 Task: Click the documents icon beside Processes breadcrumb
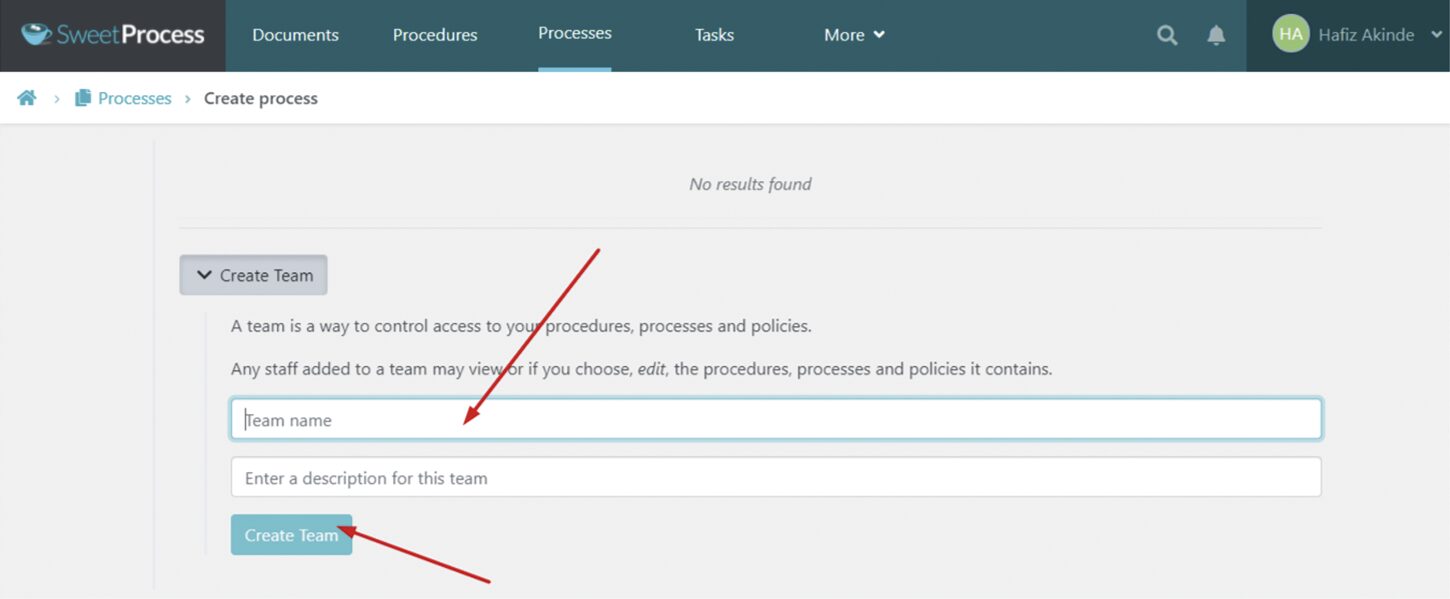coord(83,98)
